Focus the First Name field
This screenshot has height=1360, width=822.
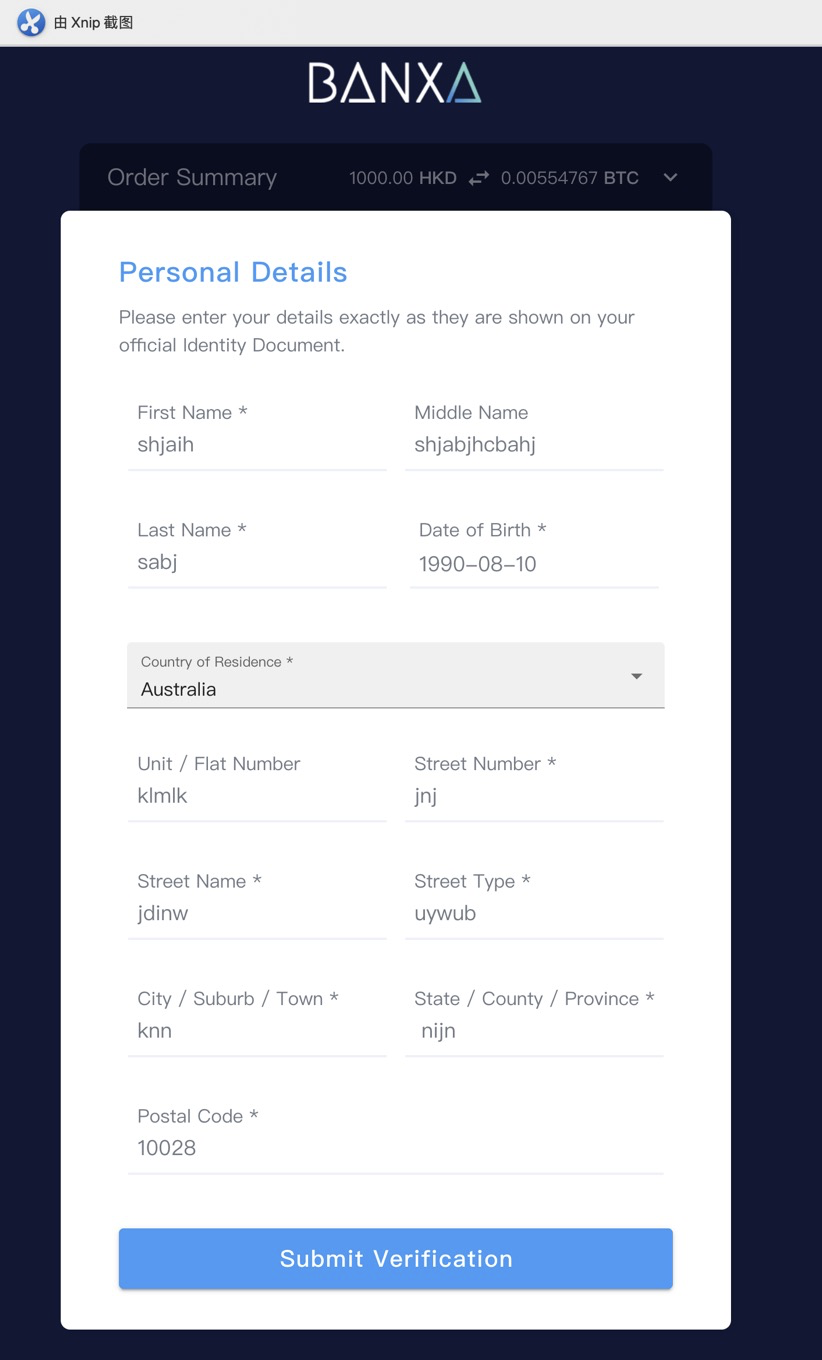256,445
